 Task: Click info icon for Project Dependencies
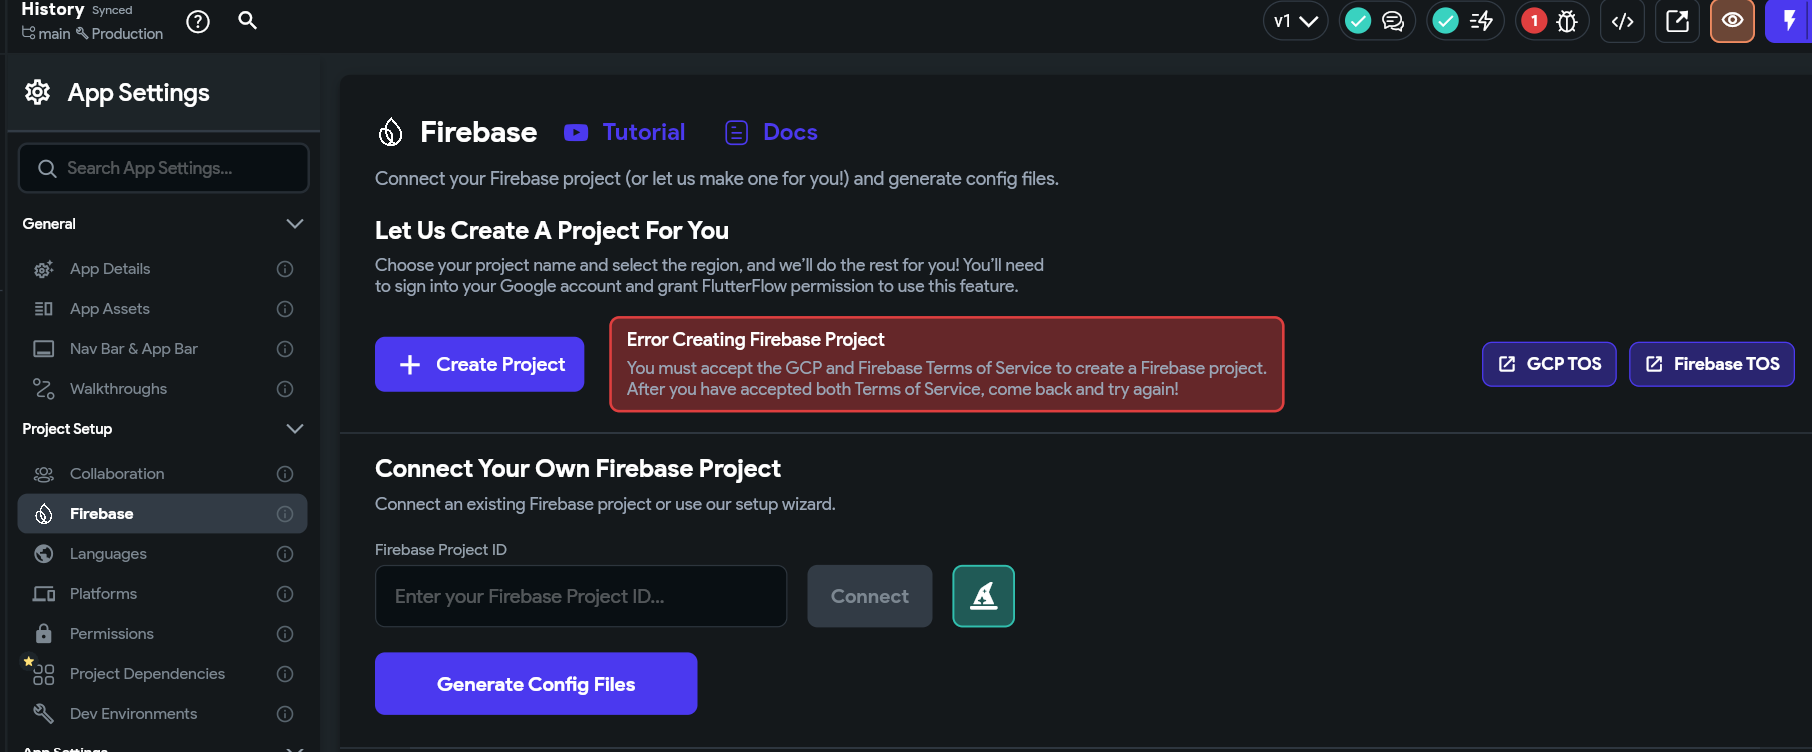click(285, 674)
